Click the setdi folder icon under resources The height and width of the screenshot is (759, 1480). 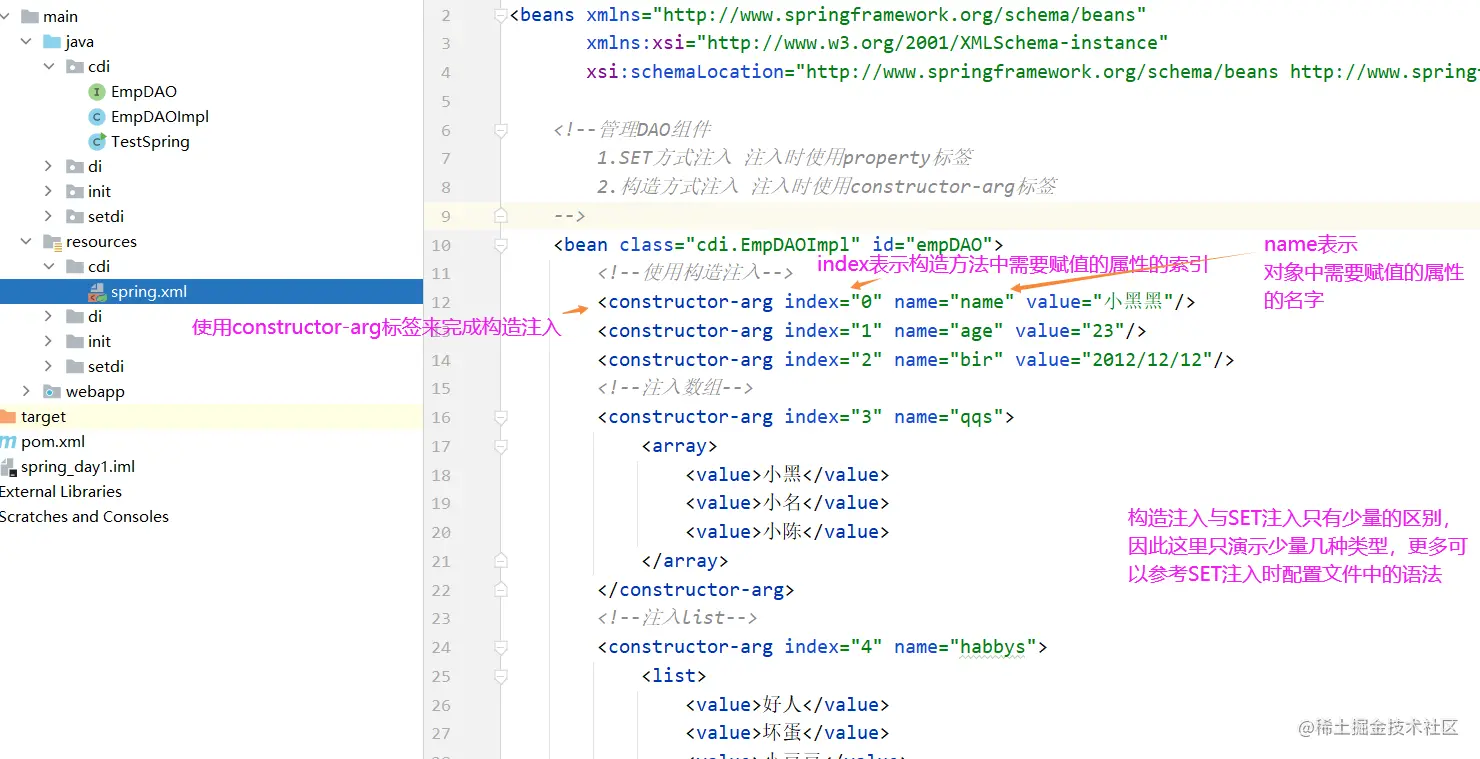point(75,367)
